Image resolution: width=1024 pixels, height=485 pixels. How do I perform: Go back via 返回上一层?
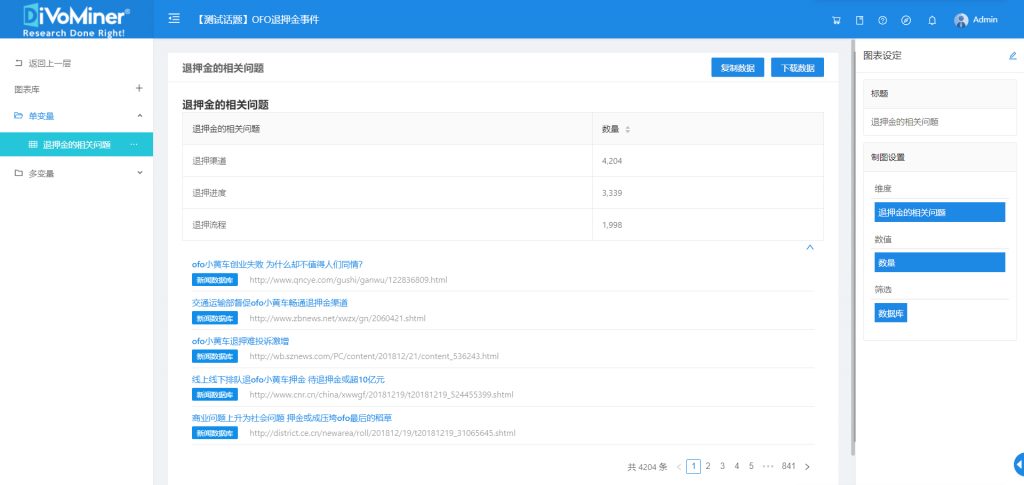42,63
